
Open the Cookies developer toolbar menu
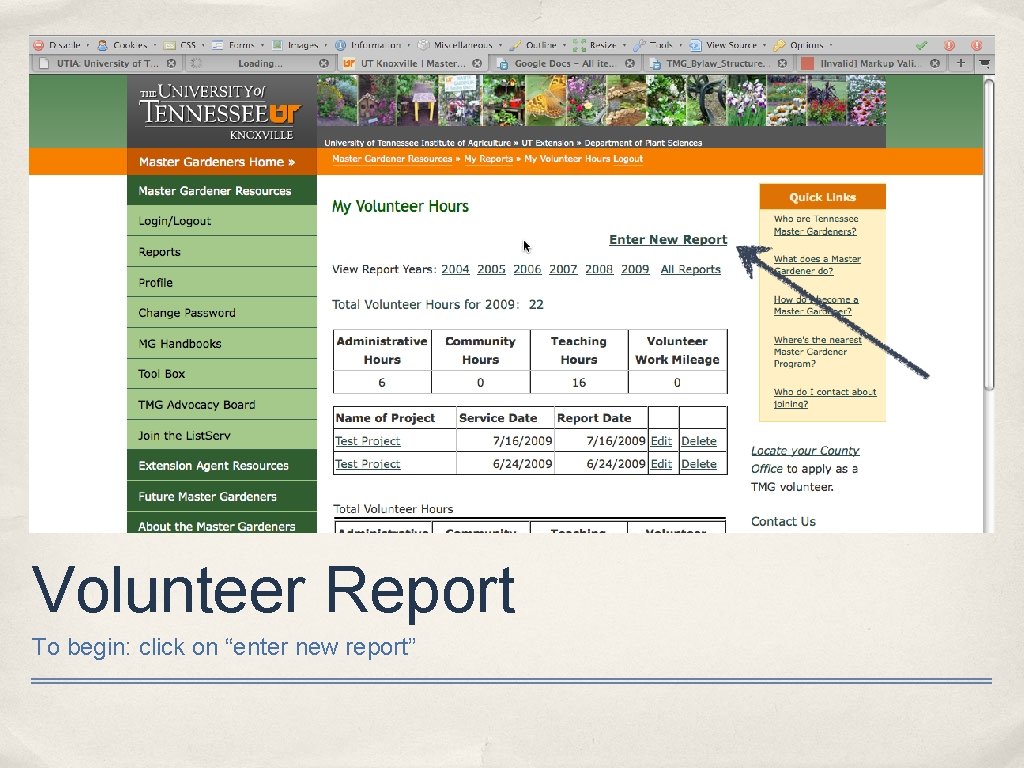pyautogui.click(x=127, y=45)
